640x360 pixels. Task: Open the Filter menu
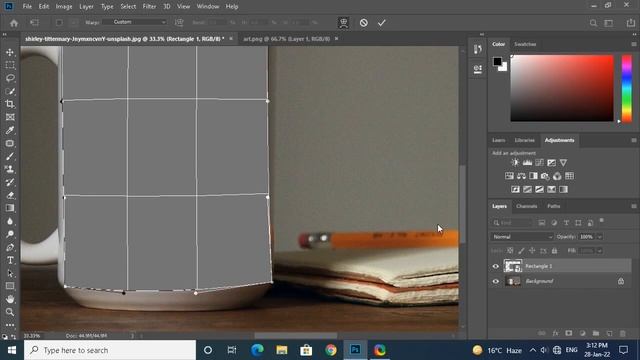coord(149,7)
